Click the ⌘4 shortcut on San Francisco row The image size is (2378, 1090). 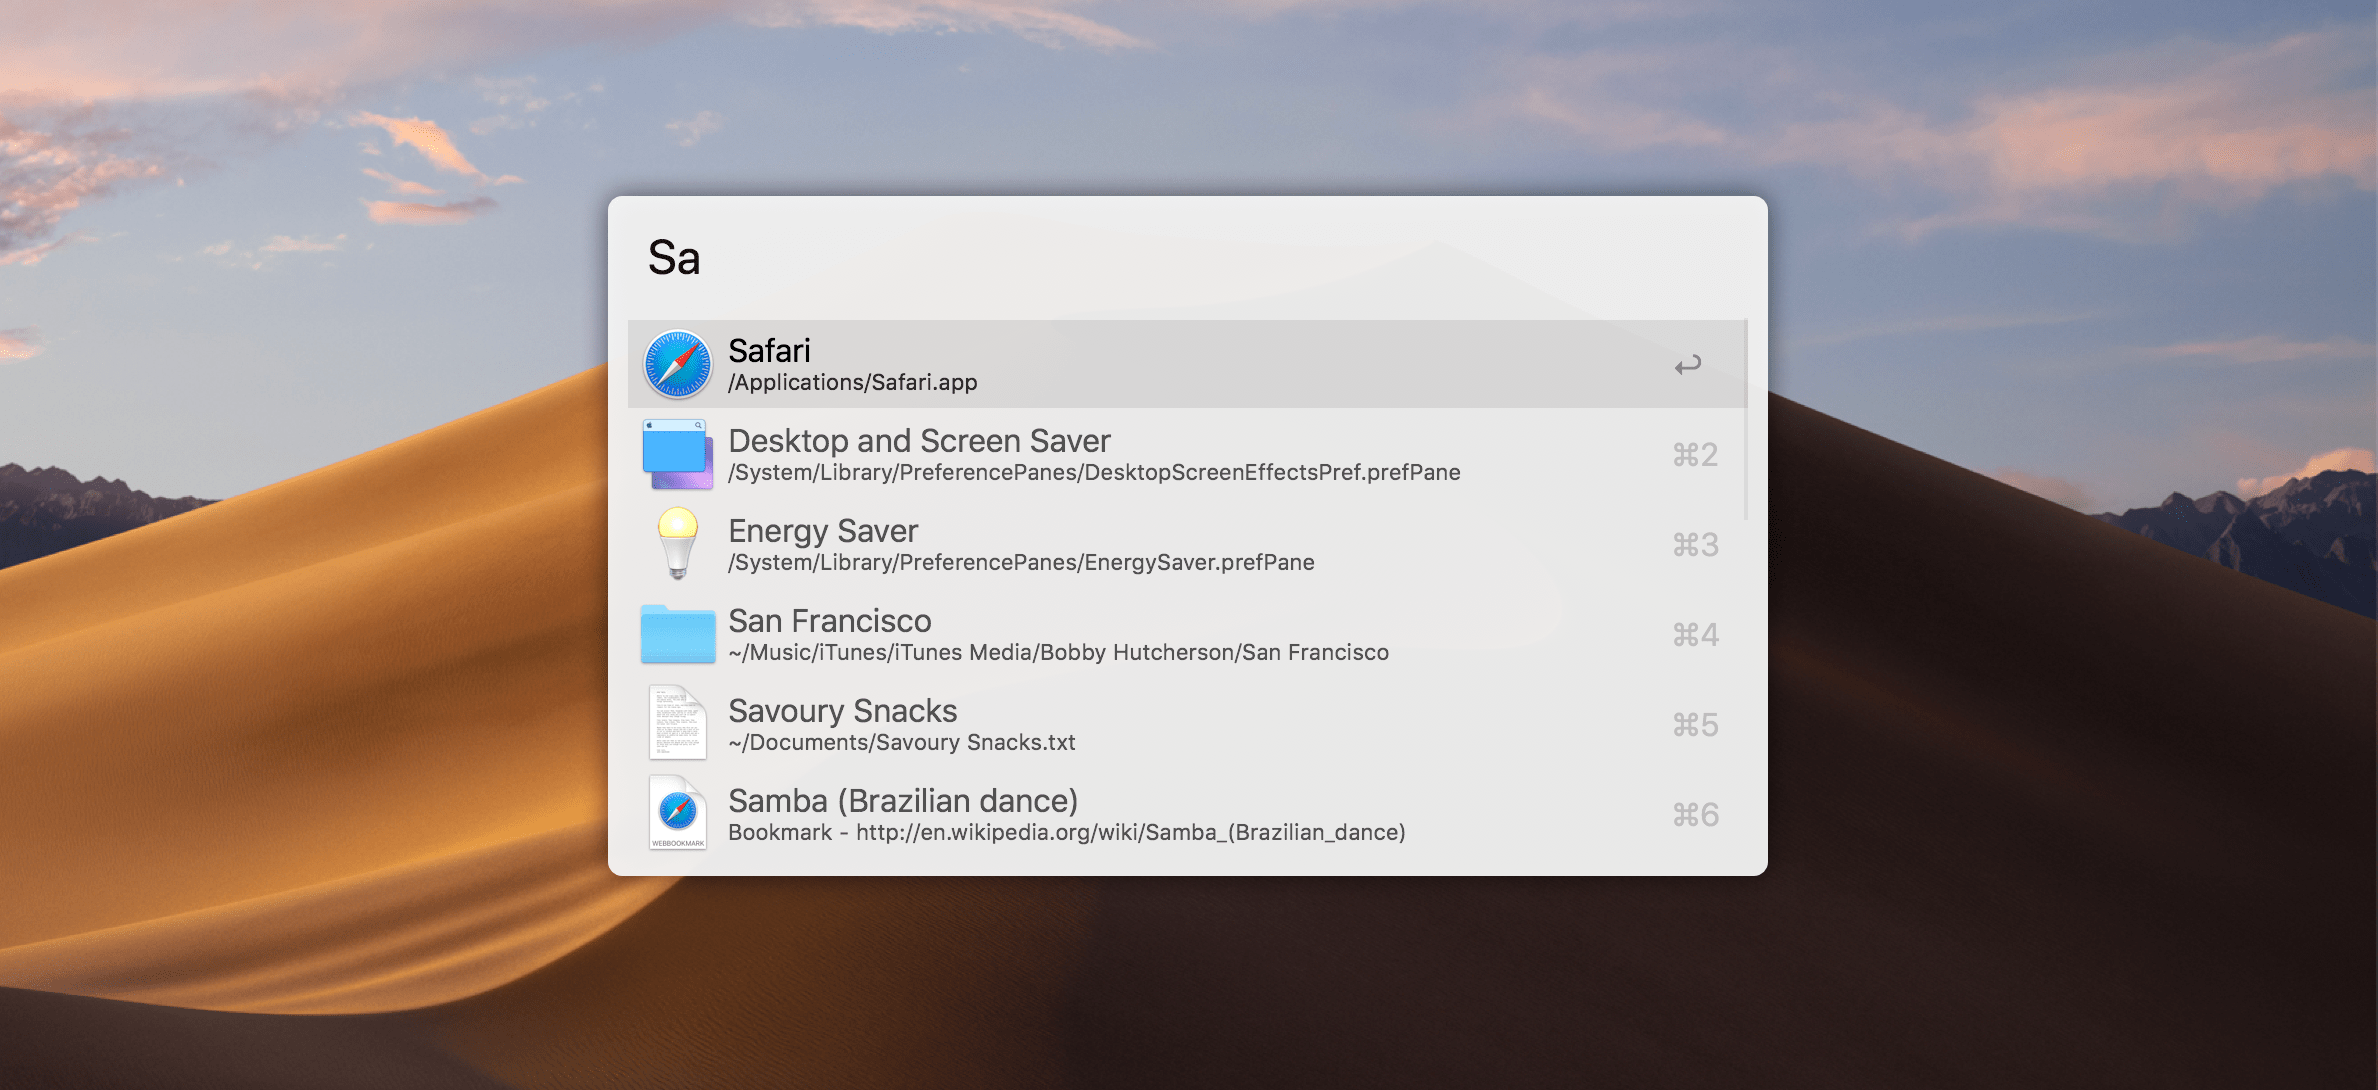(x=1695, y=635)
